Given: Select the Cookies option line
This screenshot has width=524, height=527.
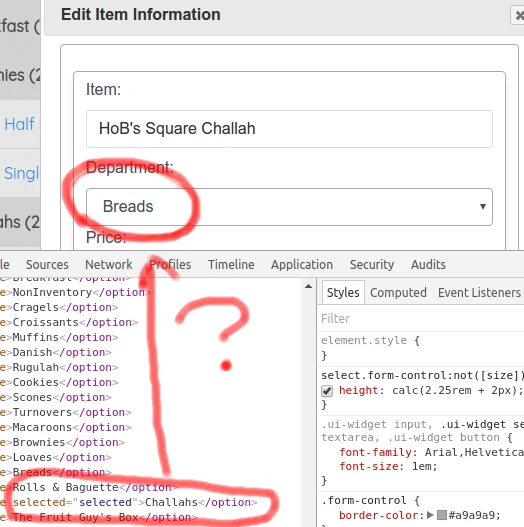Looking at the screenshot, I should pyautogui.click(x=59, y=382).
